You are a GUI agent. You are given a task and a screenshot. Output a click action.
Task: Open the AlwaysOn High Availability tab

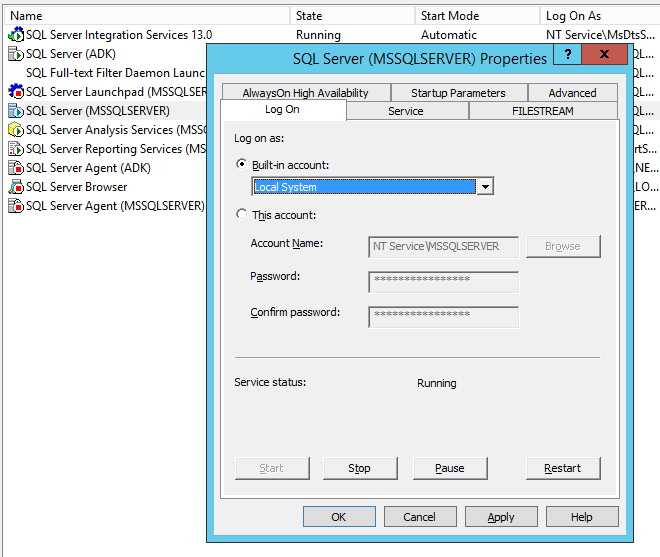[306, 93]
